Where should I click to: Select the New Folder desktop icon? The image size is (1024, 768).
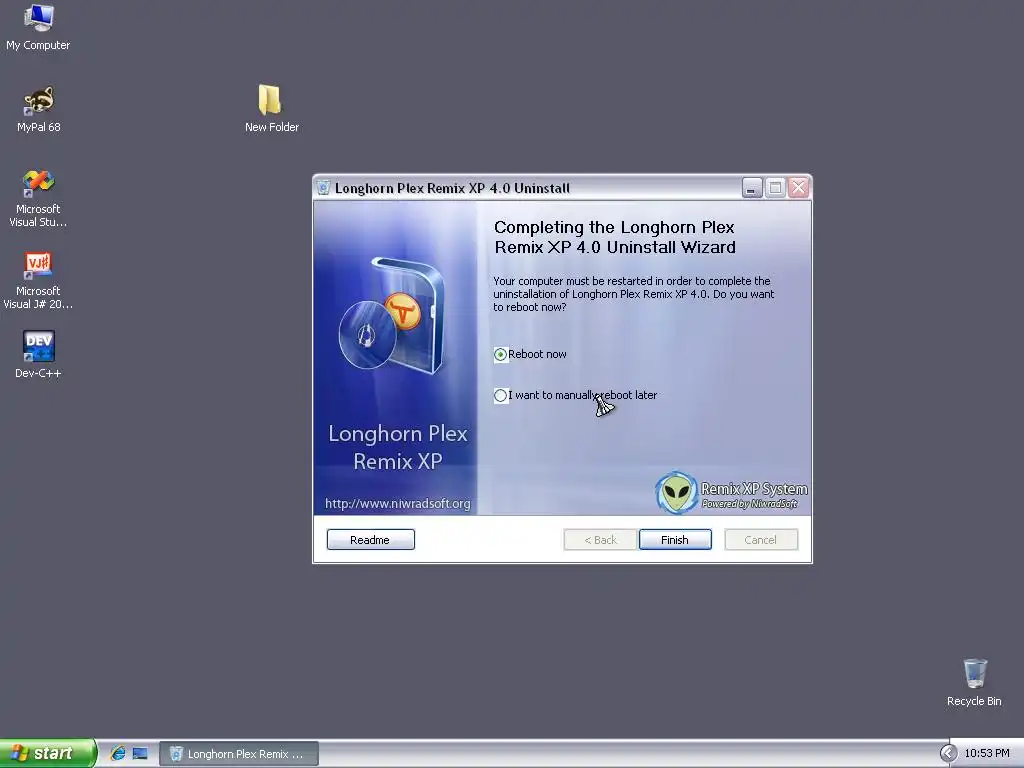(x=271, y=109)
